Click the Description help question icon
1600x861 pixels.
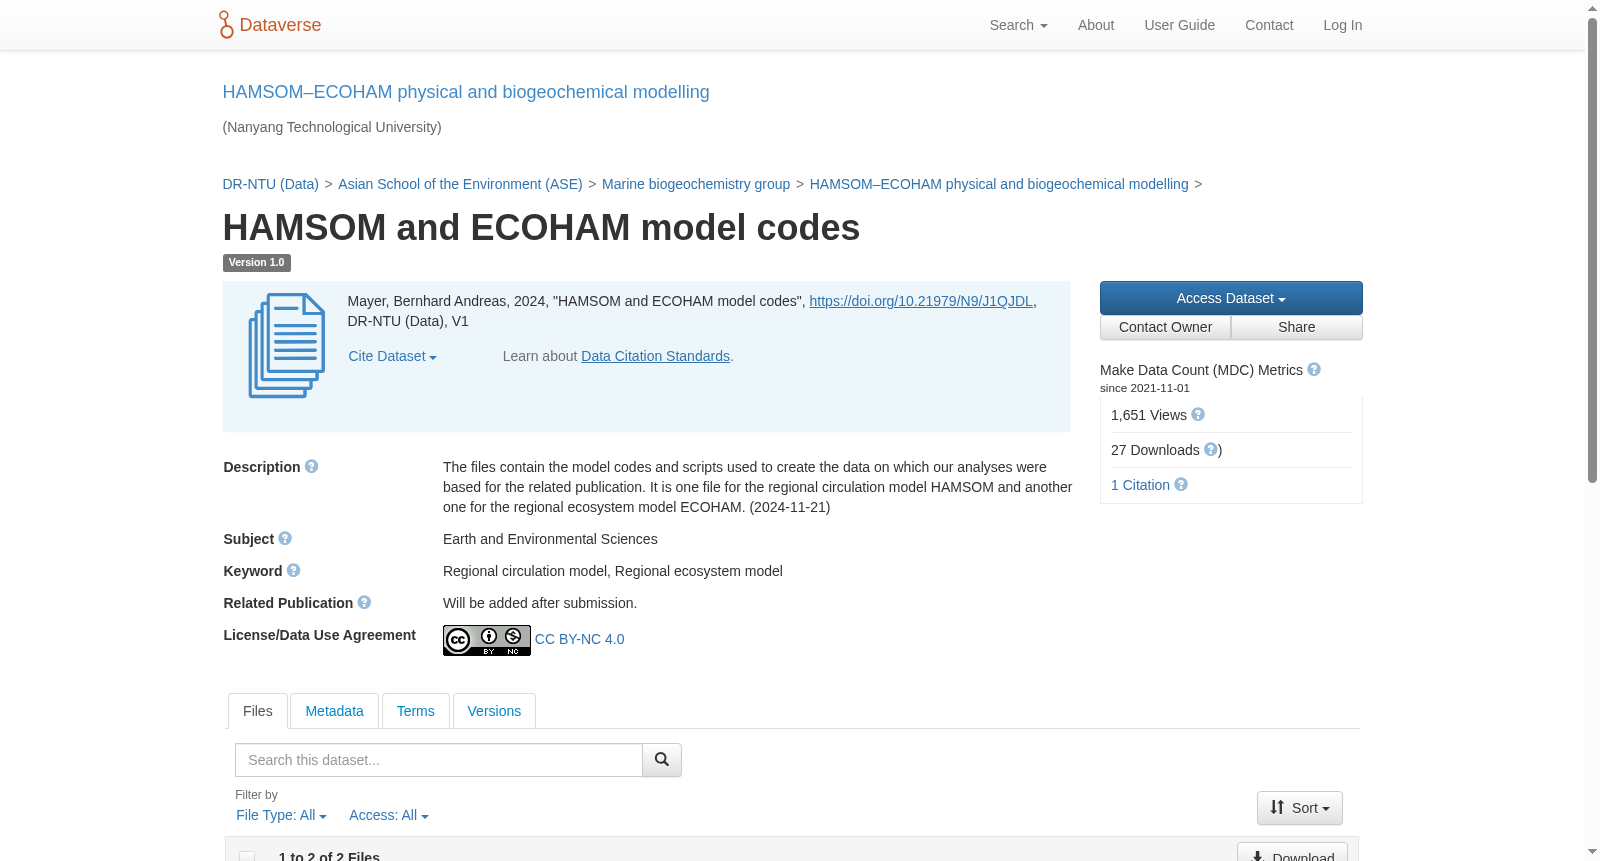click(312, 467)
